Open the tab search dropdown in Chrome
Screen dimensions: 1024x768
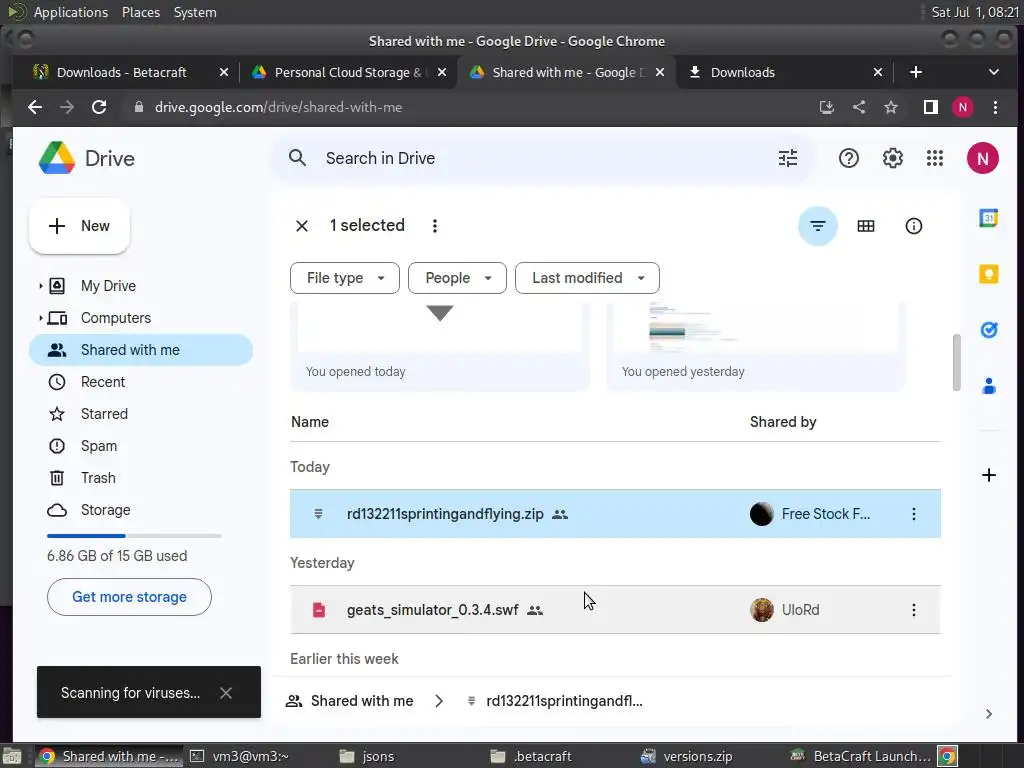[993, 72]
